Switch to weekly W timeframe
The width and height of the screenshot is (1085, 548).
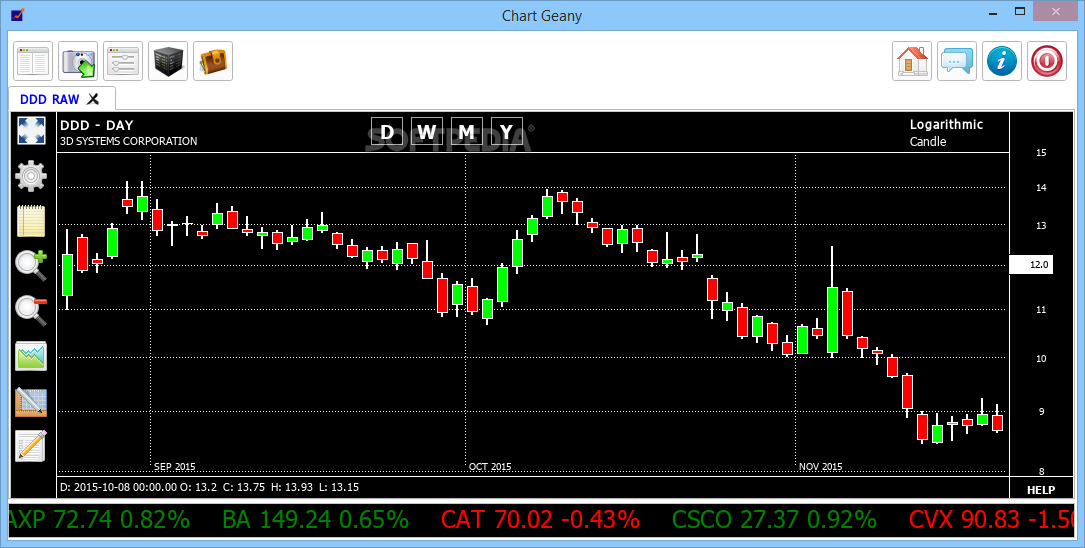tap(427, 131)
